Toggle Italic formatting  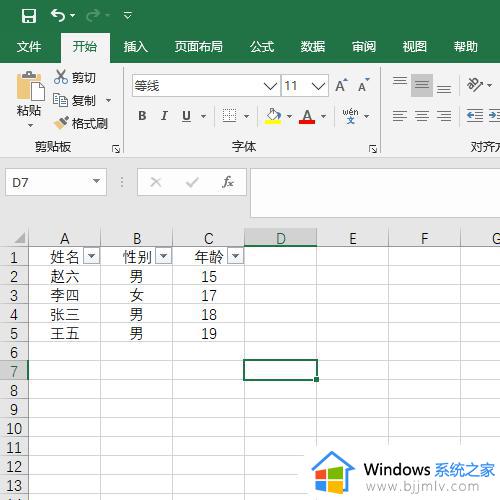(x=164, y=116)
